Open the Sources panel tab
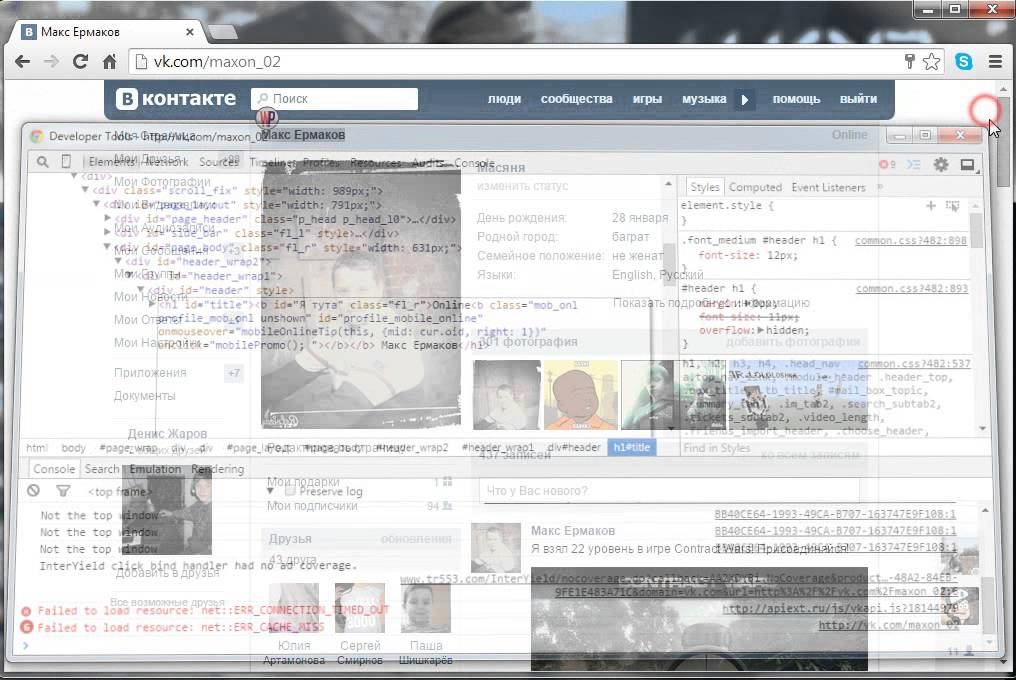Screen dimensions: 1016x680 click(x=218, y=162)
